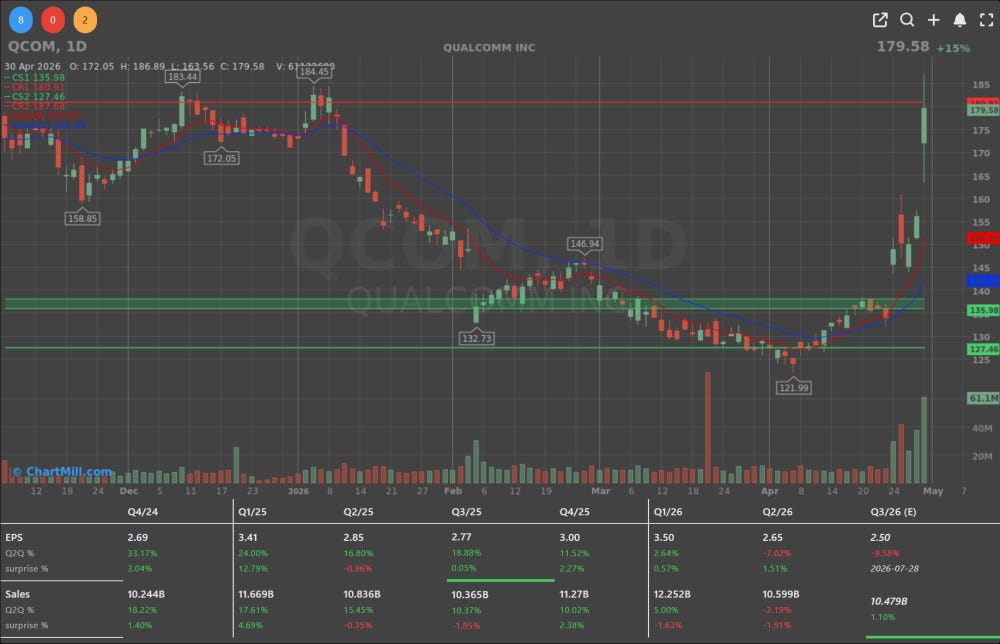This screenshot has width=1000, height=644.
Task: Open the chart in a new window
Action: point(880,20)
